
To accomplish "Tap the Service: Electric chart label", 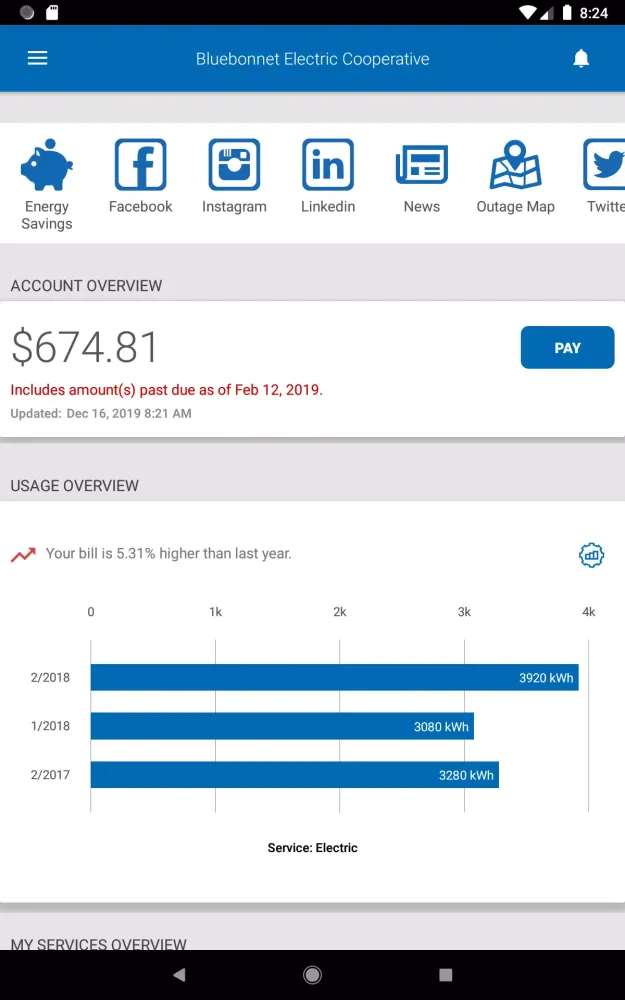I will point(312,848).
